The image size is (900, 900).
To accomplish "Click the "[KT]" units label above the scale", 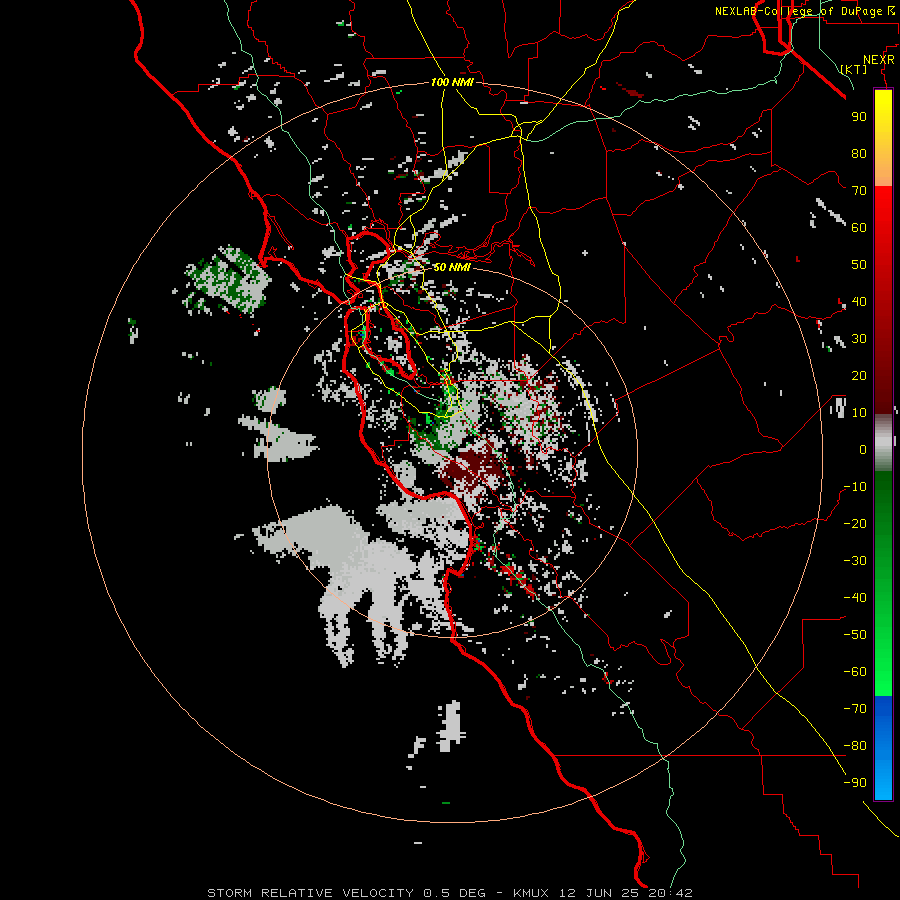I will 854,69.
